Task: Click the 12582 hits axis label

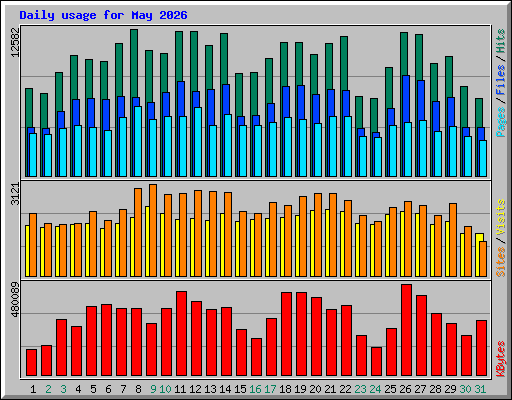Action: 15,42
